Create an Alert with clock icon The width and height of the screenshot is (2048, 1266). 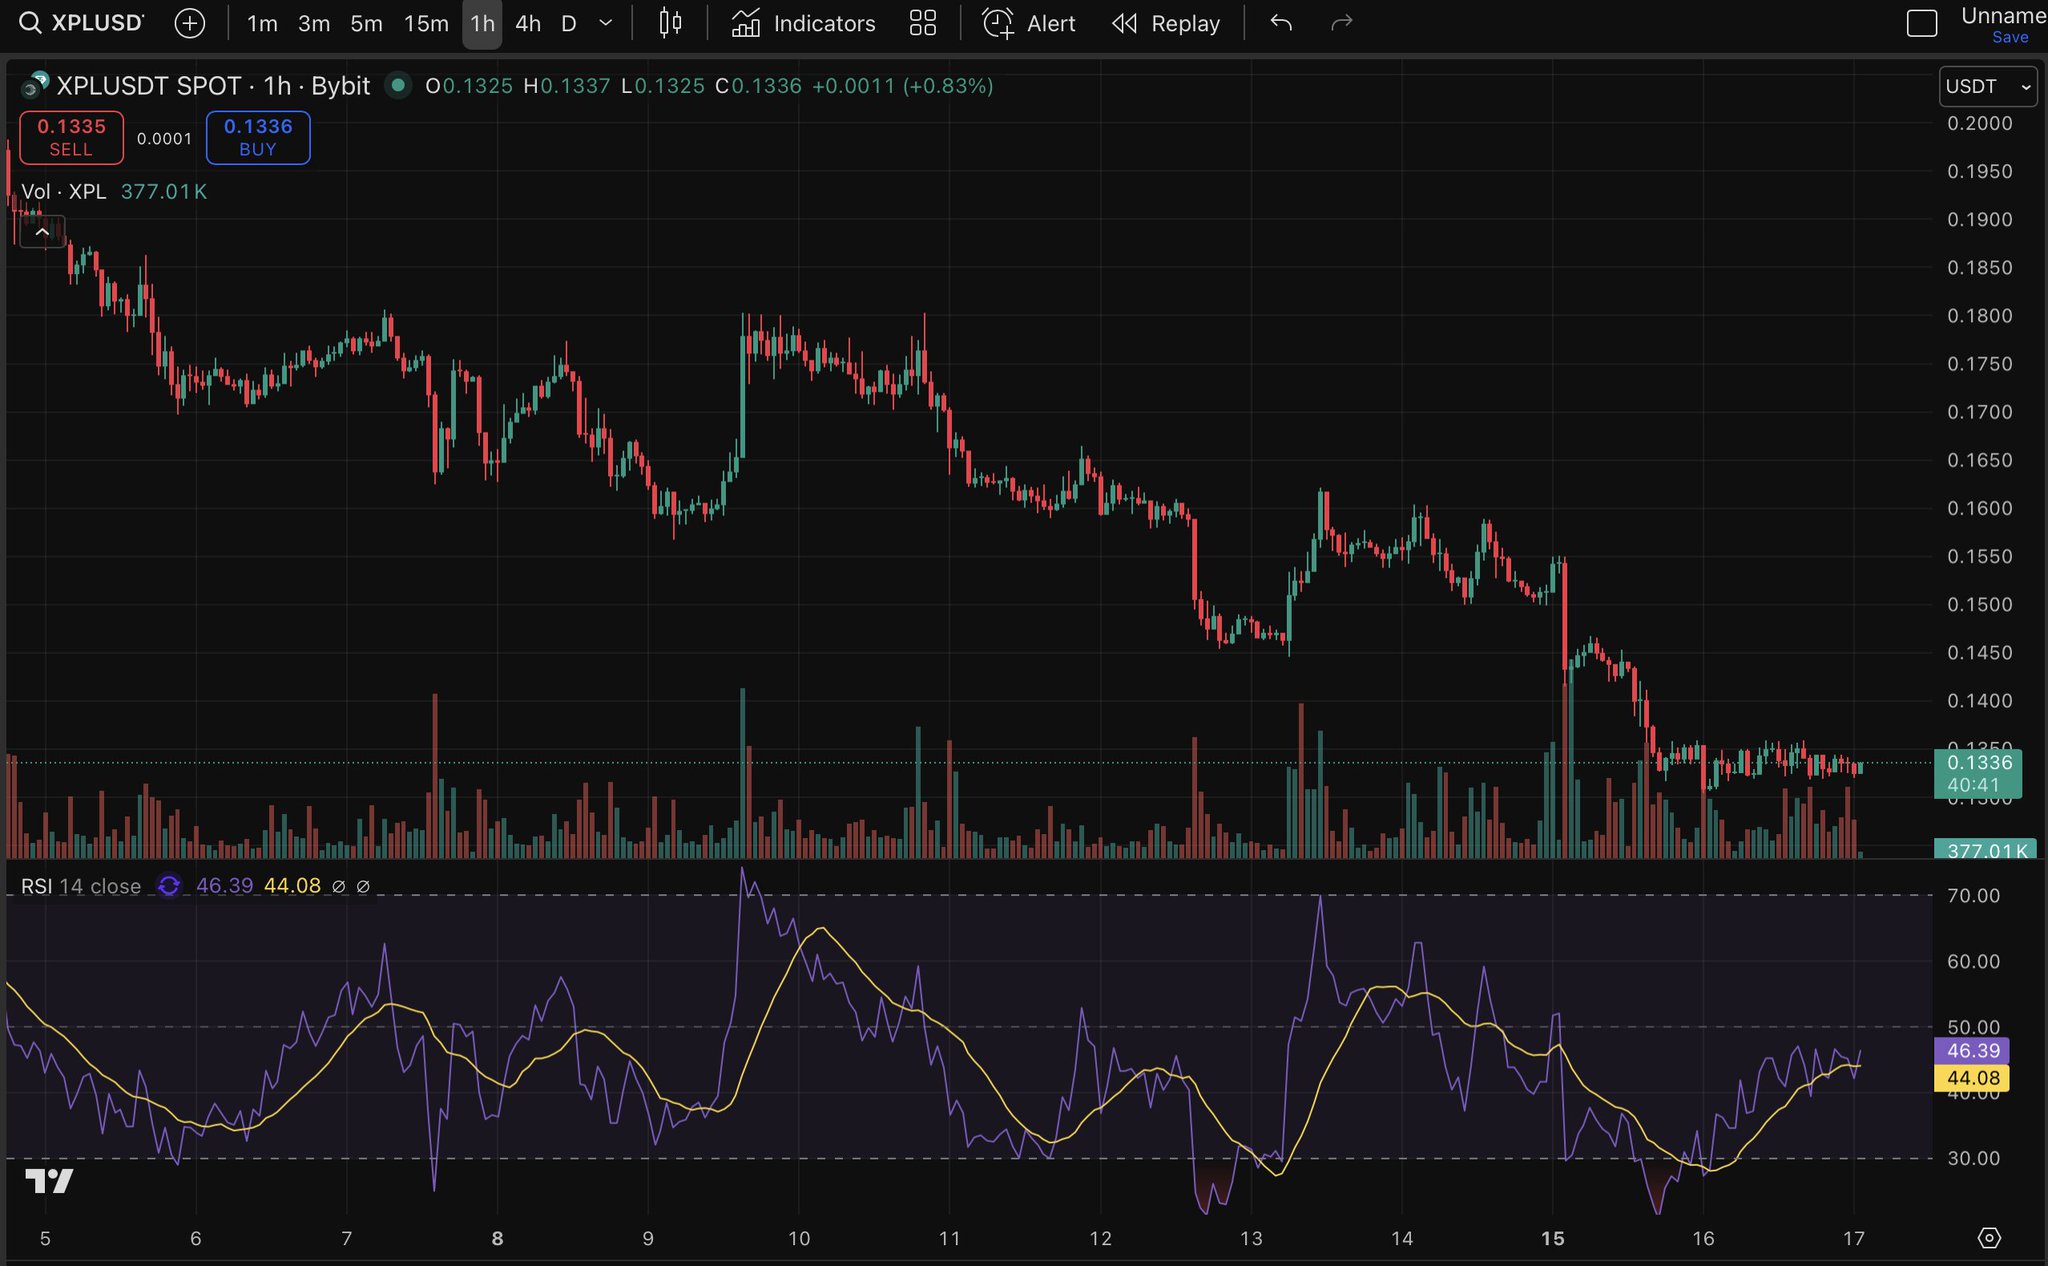click(x=1029, y=23)
